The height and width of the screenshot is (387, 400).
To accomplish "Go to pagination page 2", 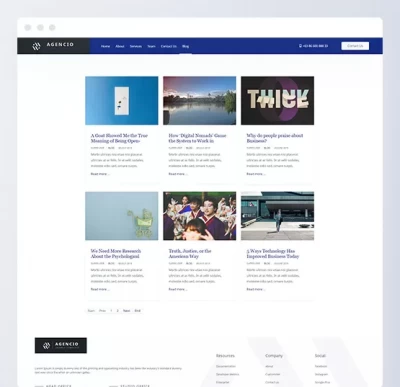I will (x=117, y=311).
